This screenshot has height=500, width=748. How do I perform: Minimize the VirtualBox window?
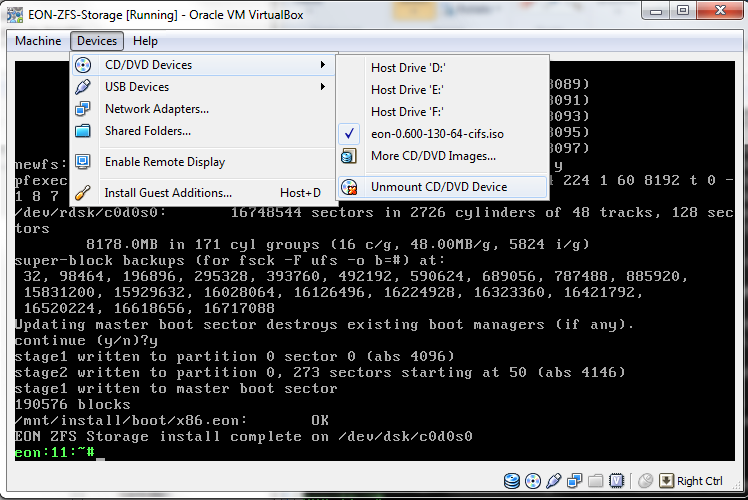656,10
